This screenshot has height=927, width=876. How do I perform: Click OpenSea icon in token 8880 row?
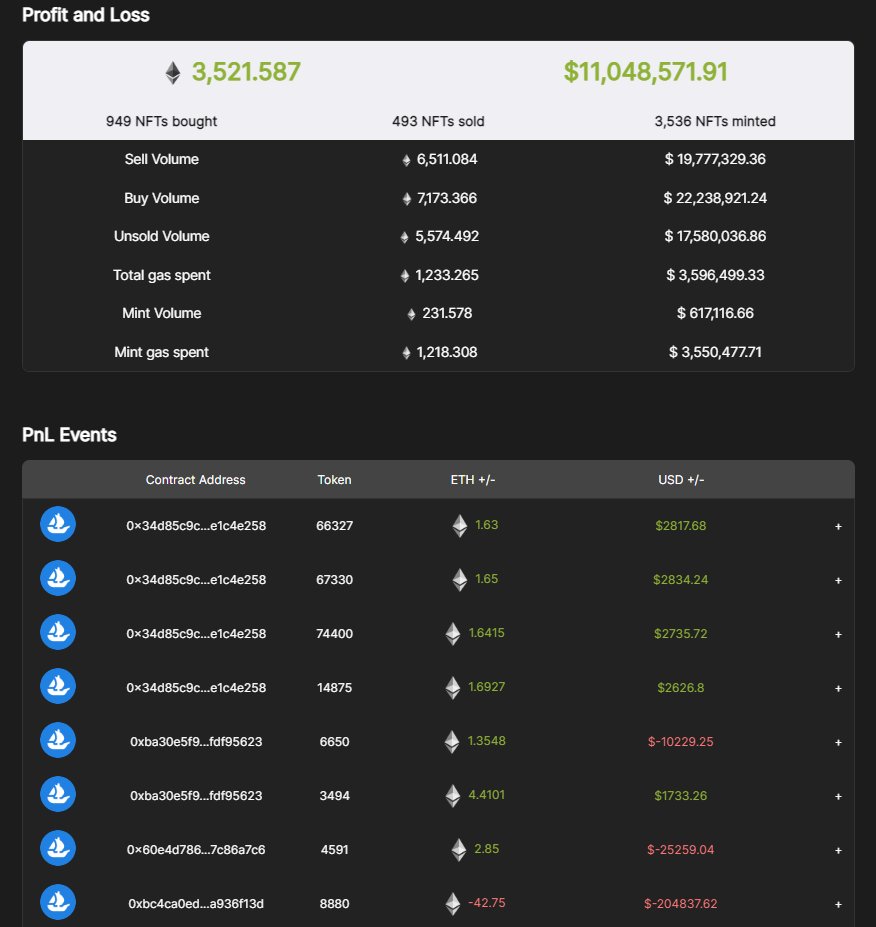[x=58, y=902]
